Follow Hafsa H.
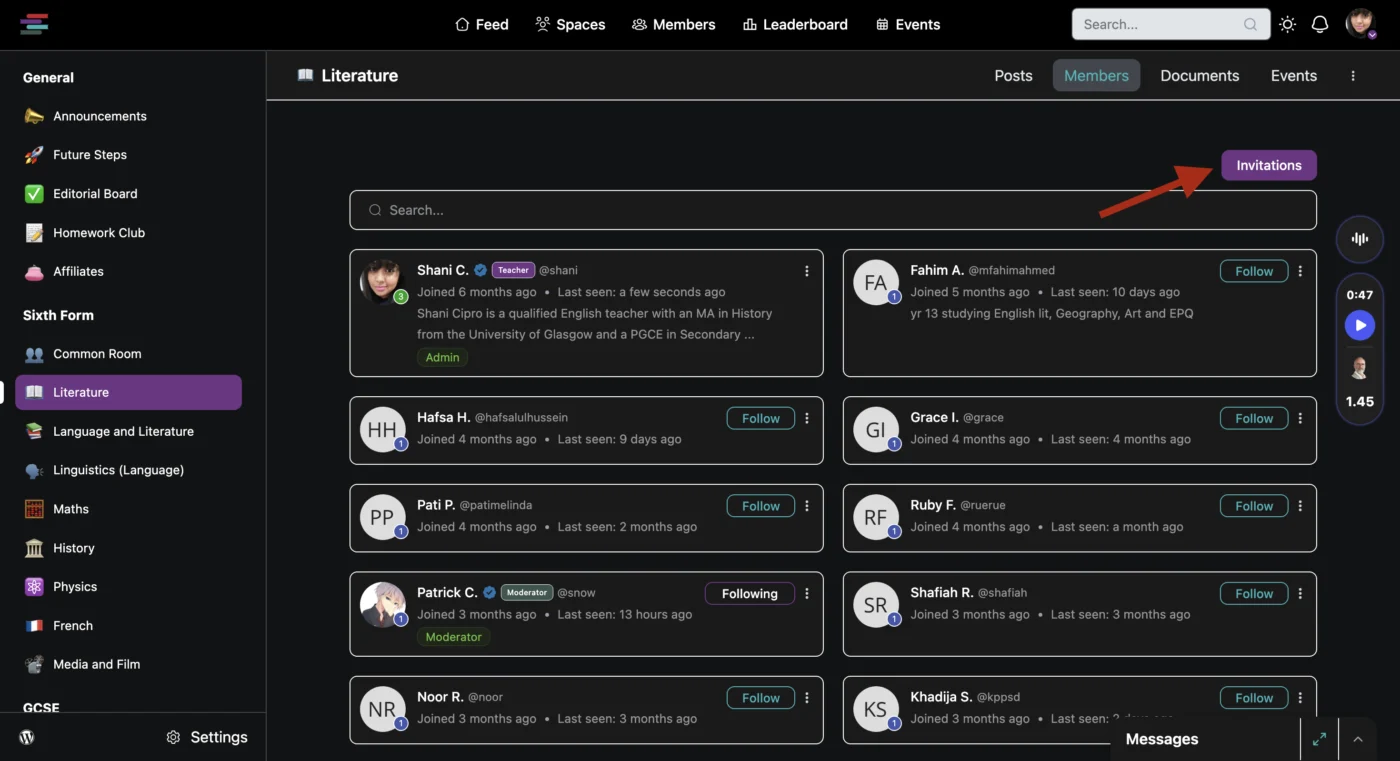This screenshot has height=761, width=1400. (x=761, y=418)
